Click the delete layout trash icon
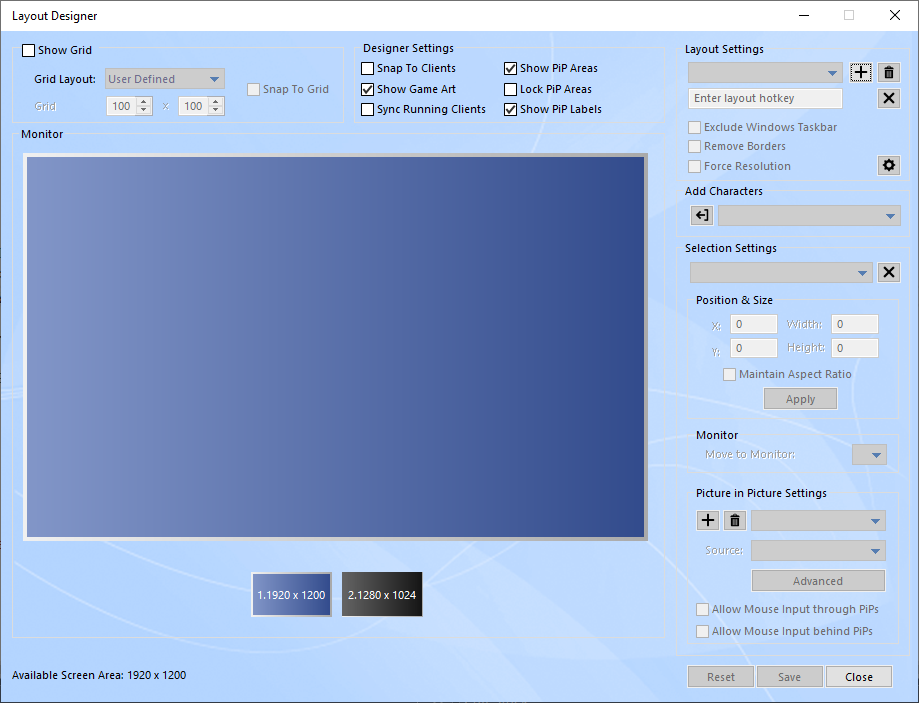Viewport: 919px width, 703px height. (889, 73)
